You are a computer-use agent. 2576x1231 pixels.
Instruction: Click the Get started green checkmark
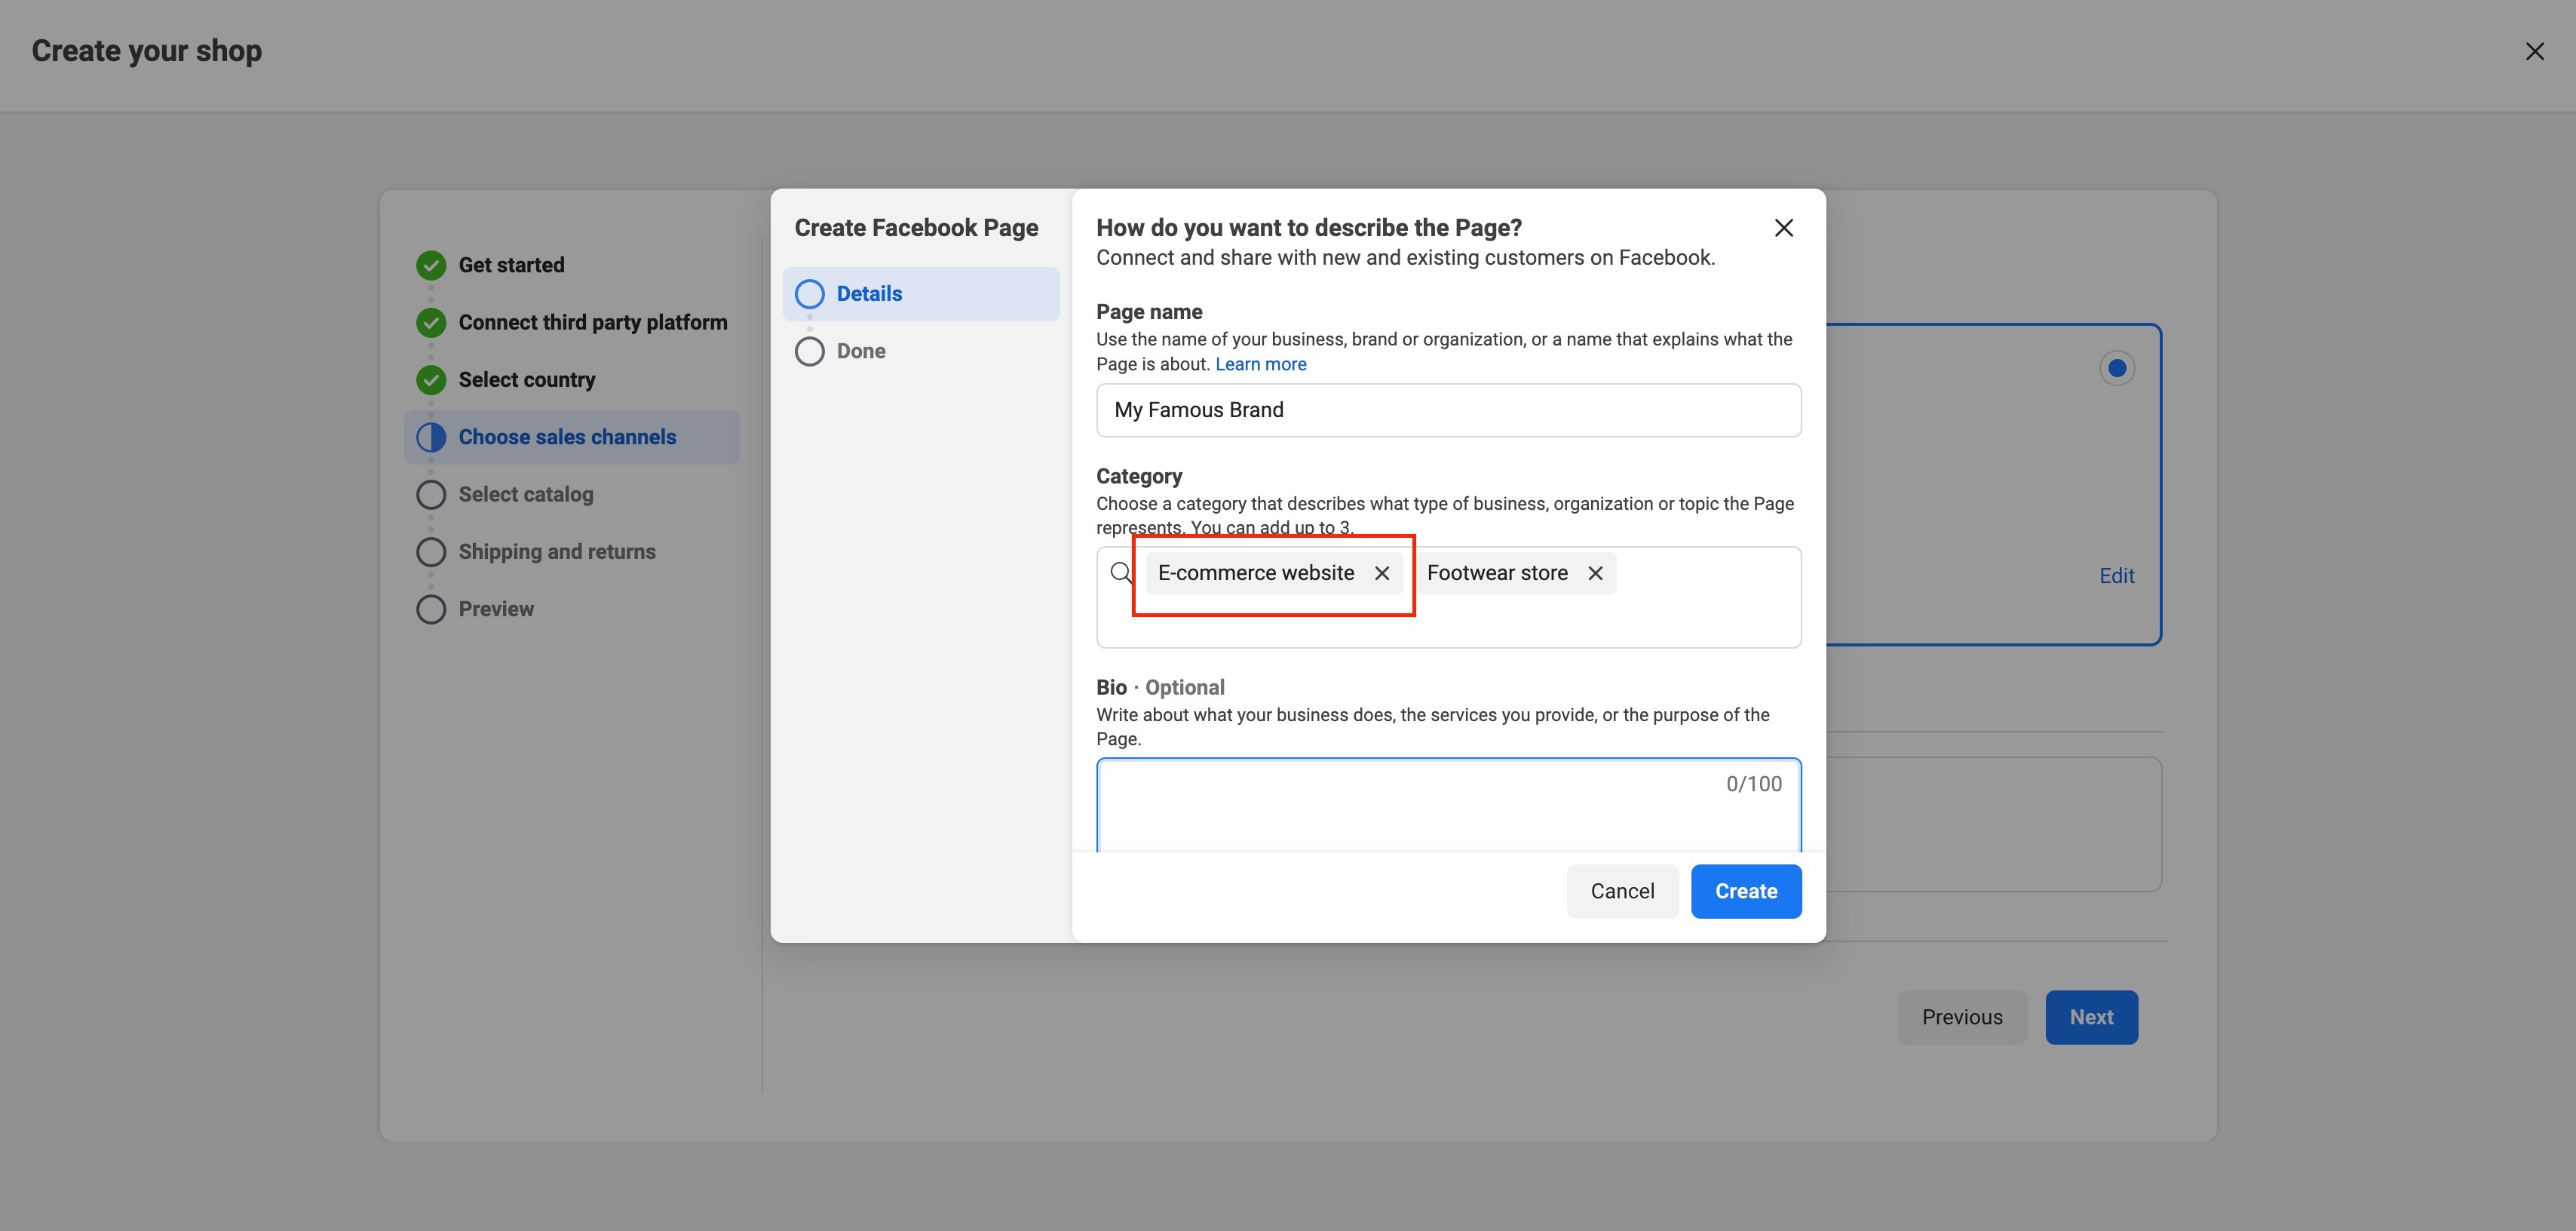click(431, 265)
